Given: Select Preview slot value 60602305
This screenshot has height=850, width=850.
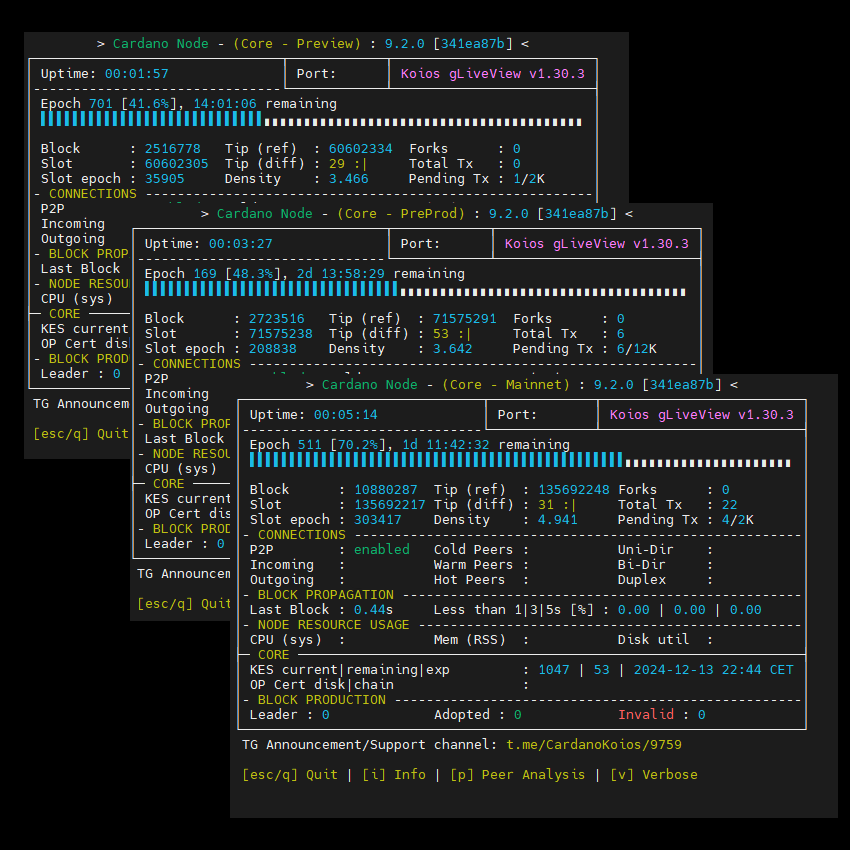Looking at the screenshot, I should point(177,164).
